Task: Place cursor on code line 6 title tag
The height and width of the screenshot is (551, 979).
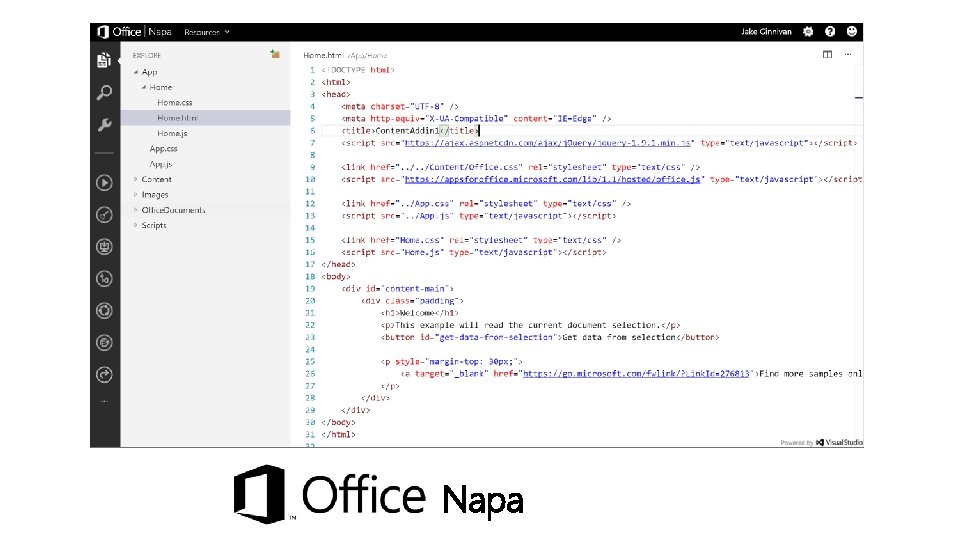Action: tap(410, 130)
